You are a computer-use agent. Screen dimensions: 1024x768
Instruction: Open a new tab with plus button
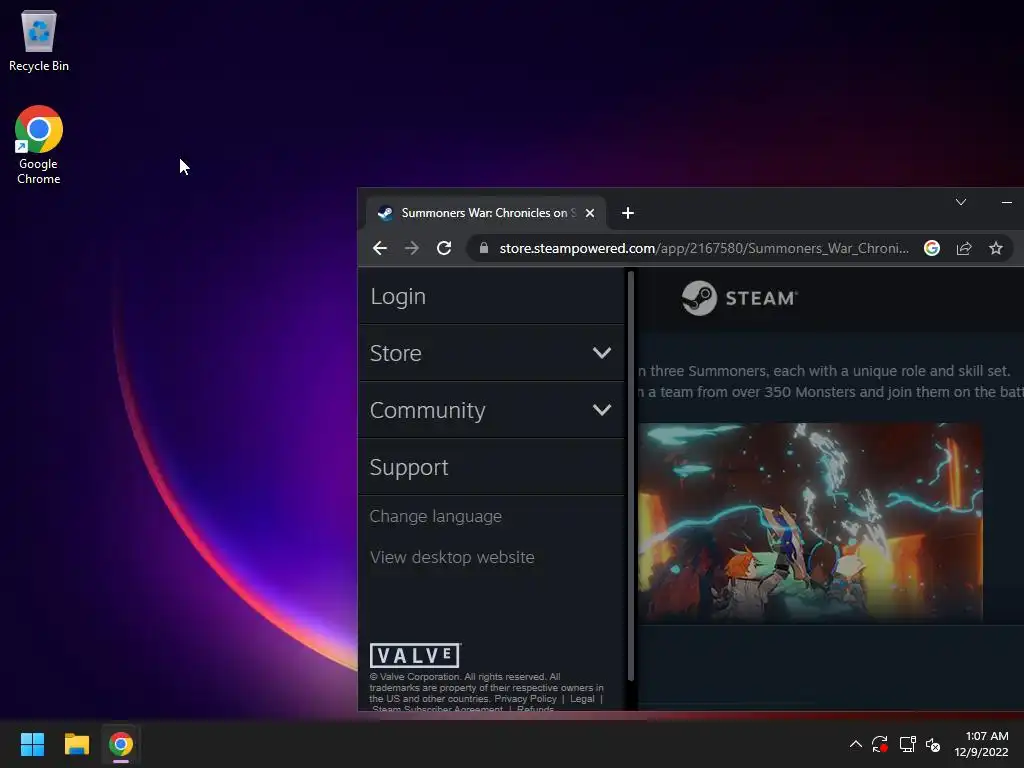(x=628, y=213)
